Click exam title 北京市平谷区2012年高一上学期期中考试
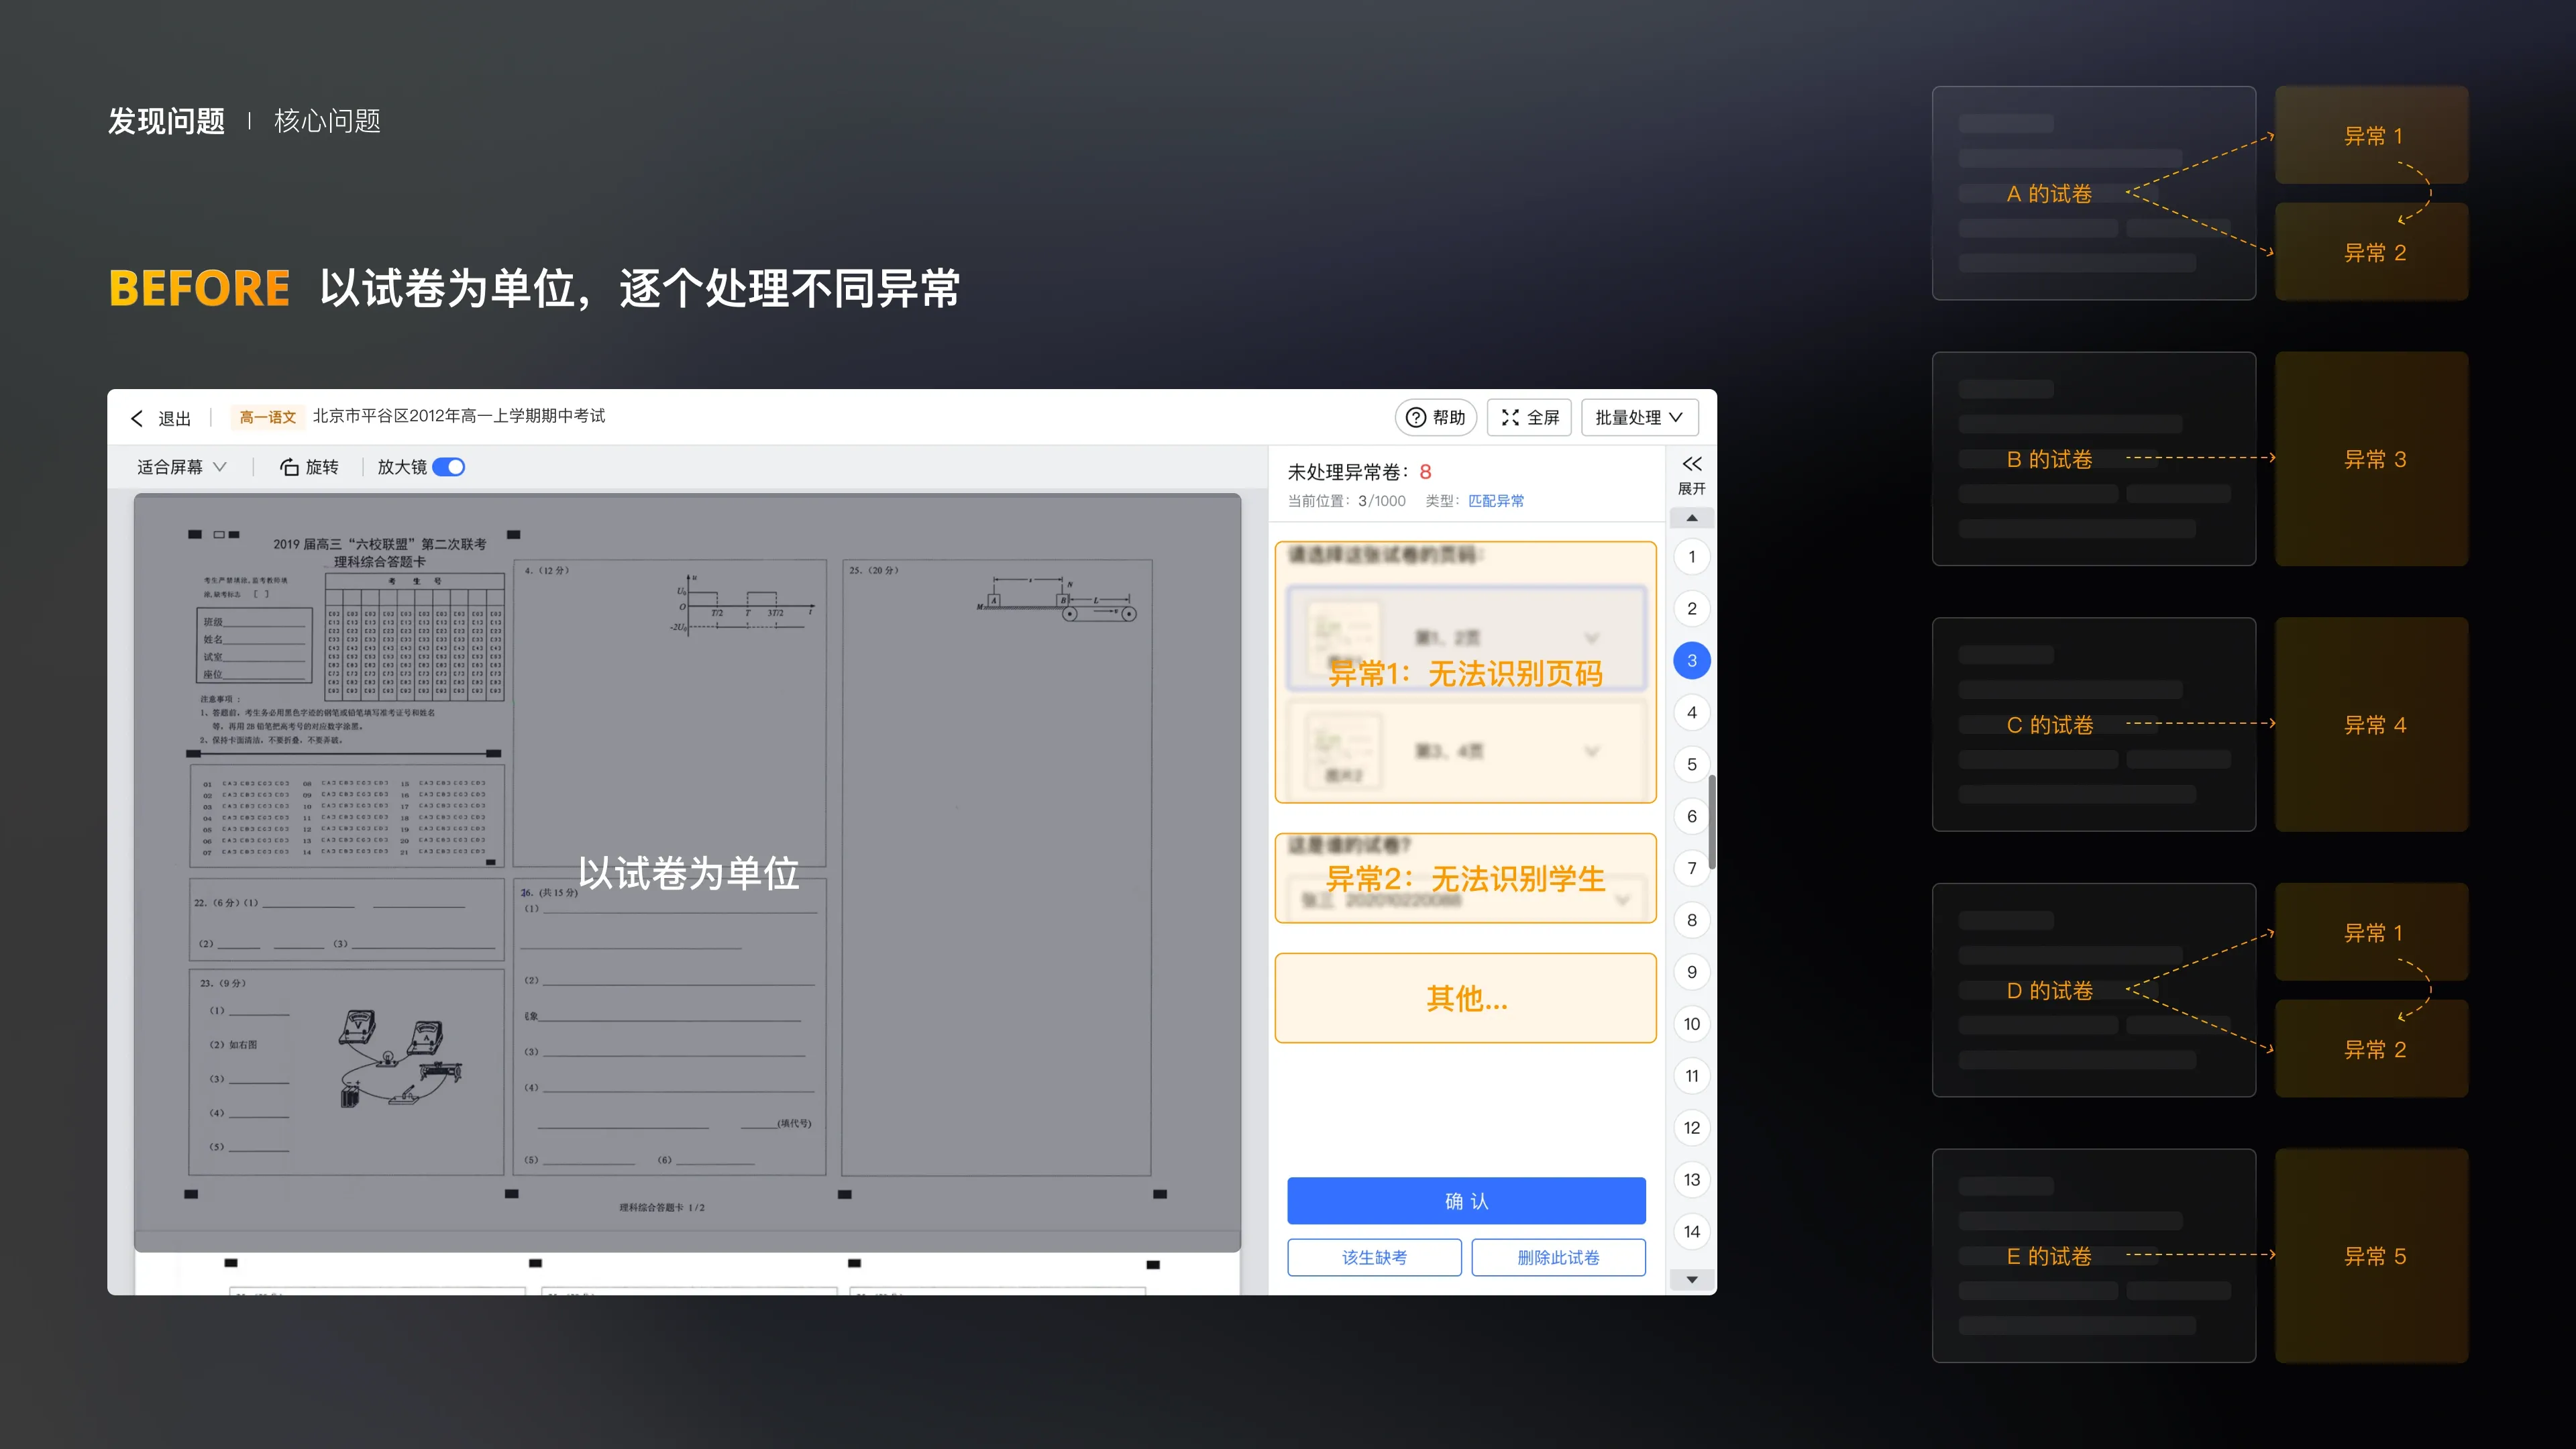This screenshot has height=1449, width=2576. pos(459,416)
